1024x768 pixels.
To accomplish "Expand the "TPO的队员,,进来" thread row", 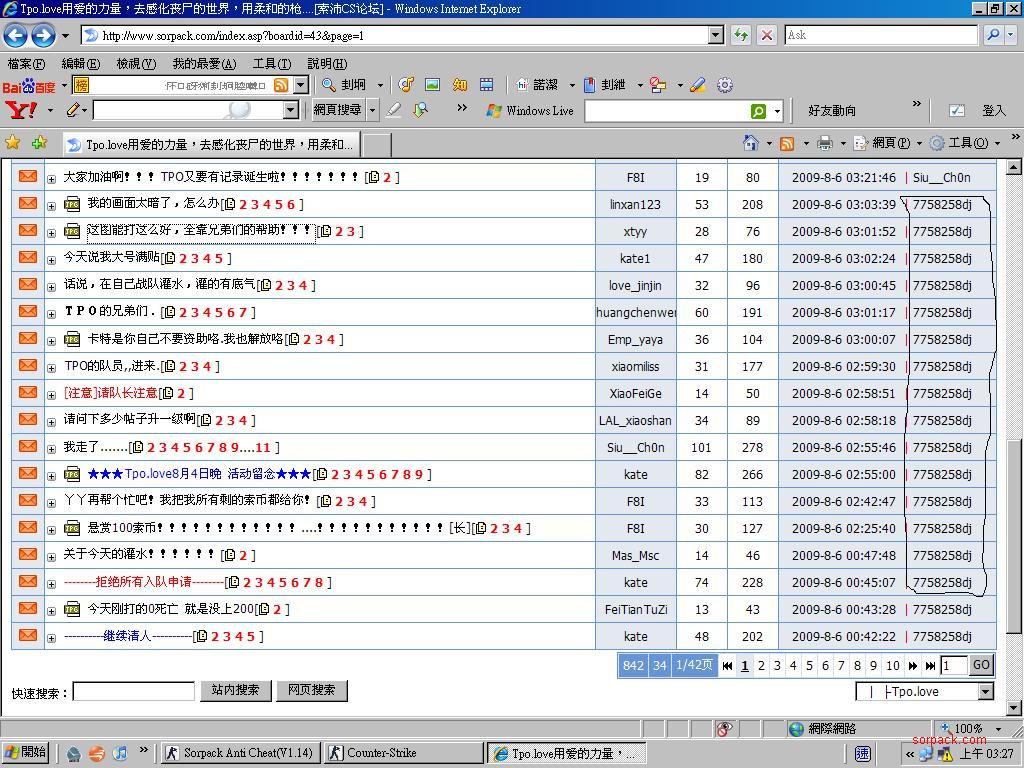I will (x=51, y=367).
